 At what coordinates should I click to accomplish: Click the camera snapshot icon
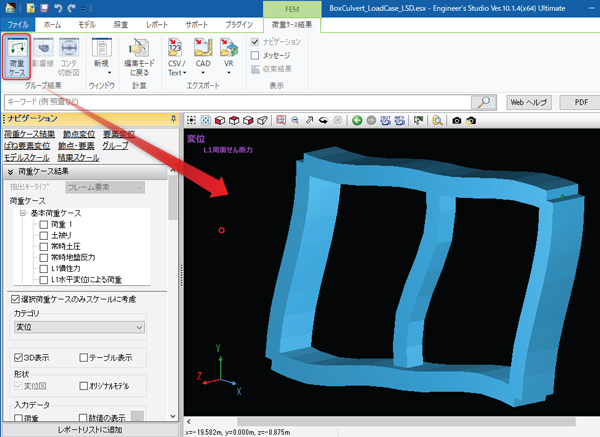pyautogui.click(x=457, y=121)
